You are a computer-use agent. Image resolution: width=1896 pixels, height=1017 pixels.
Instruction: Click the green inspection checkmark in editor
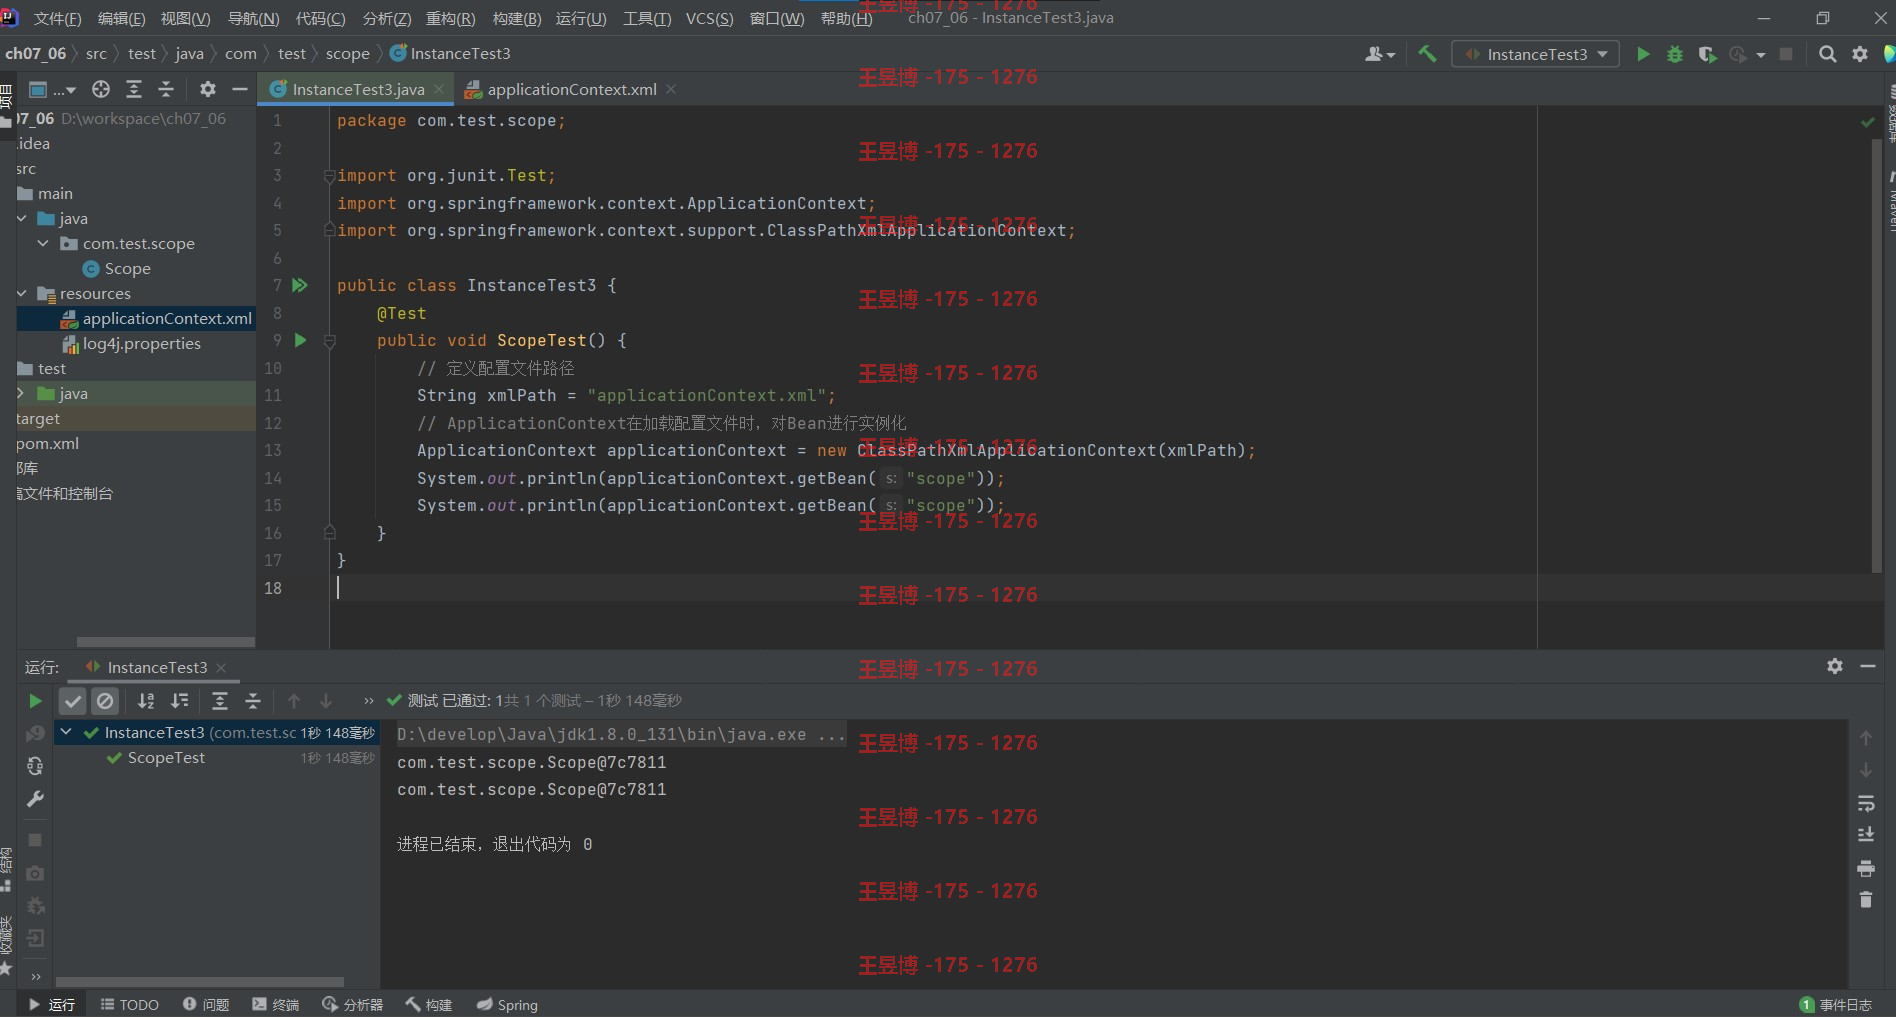pyautogui.click(x=1867, y=122)
